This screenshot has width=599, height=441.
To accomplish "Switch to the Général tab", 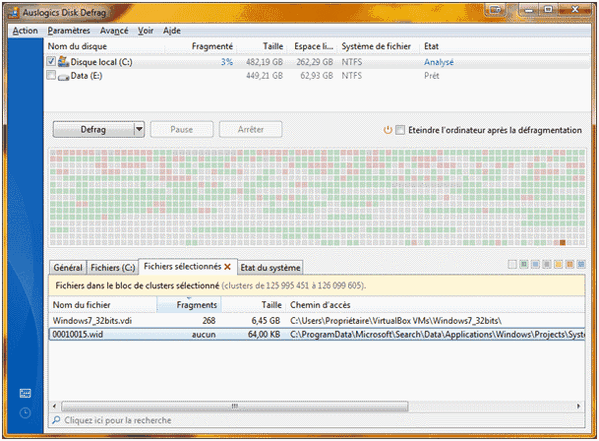I will tap(68, 268).
